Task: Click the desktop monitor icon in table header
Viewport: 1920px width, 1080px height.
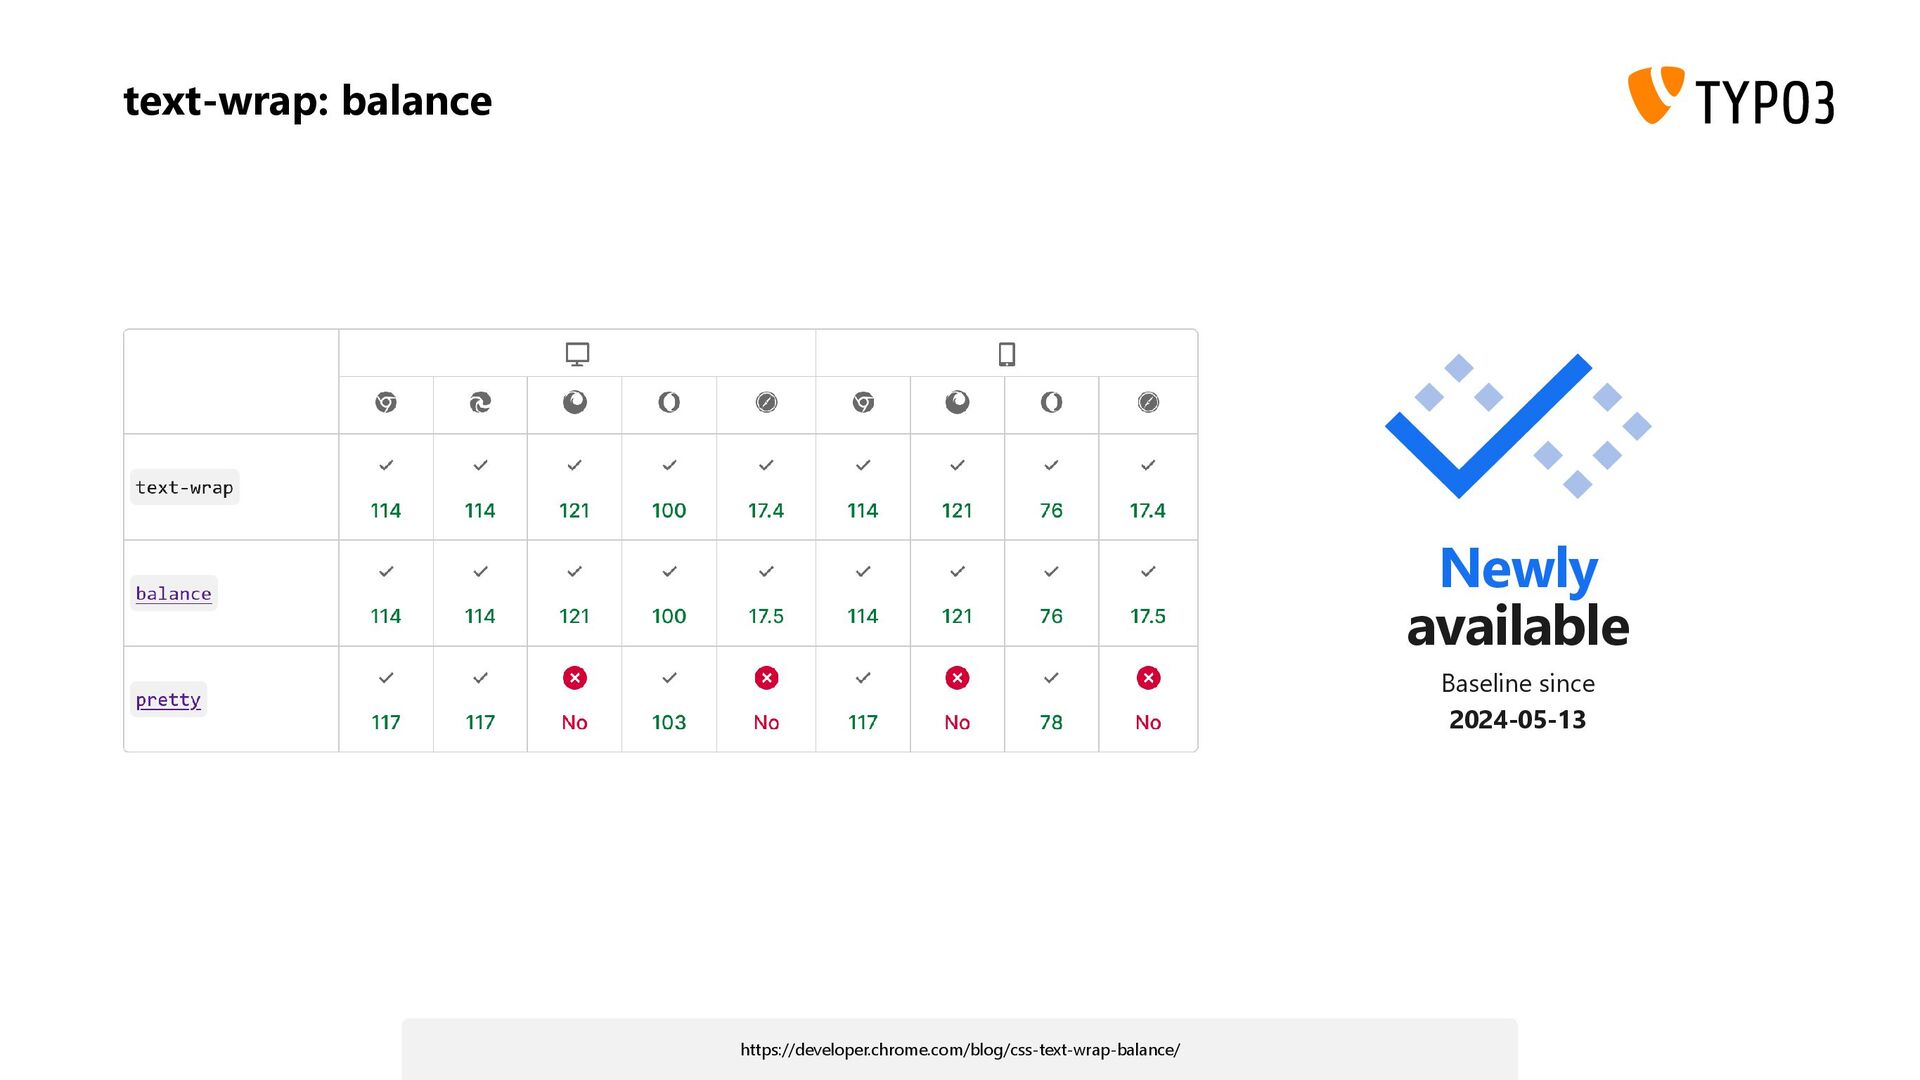Action: [577, 354]
